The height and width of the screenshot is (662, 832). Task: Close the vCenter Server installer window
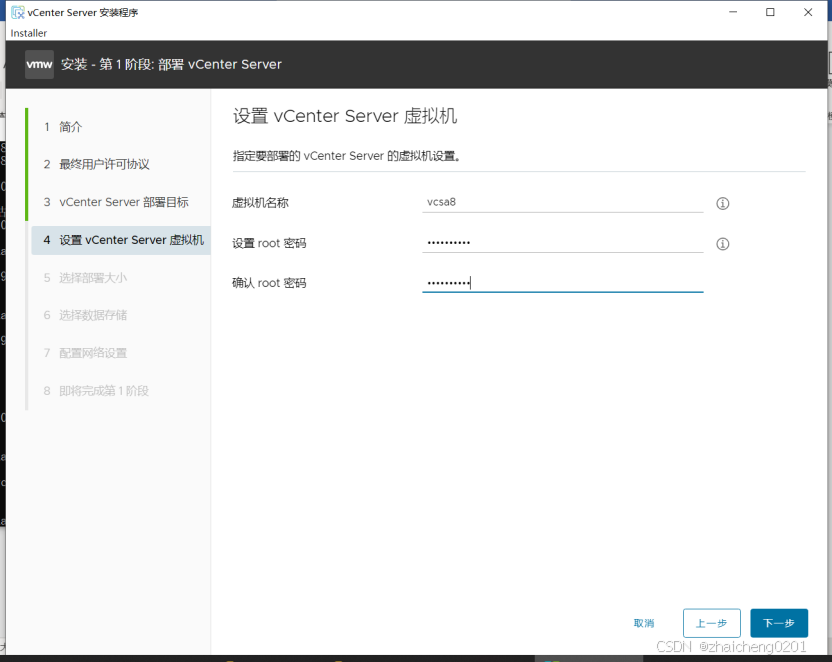click(808, 12)
